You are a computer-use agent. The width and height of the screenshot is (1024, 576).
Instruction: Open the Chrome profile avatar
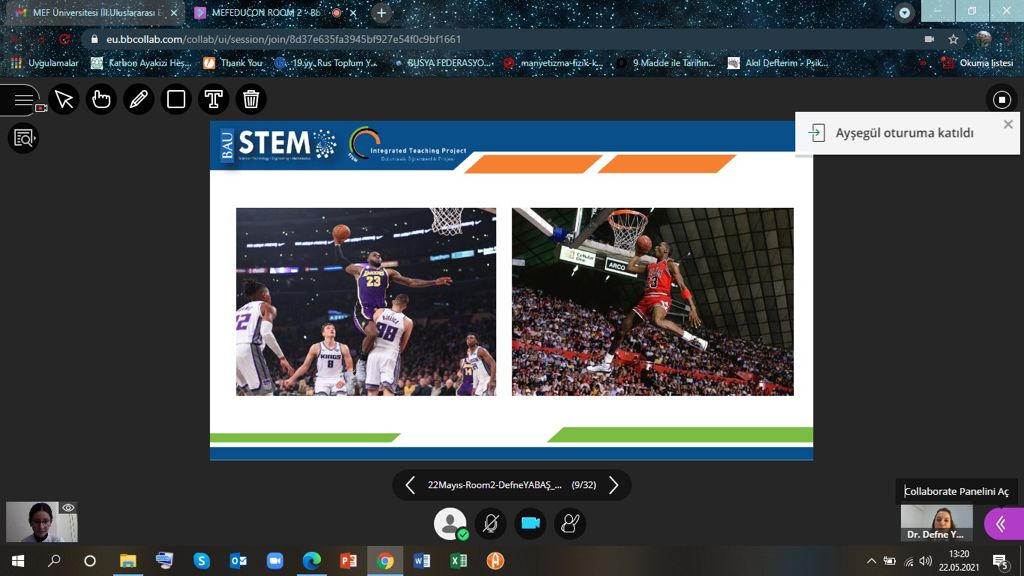tap(984, 39)
